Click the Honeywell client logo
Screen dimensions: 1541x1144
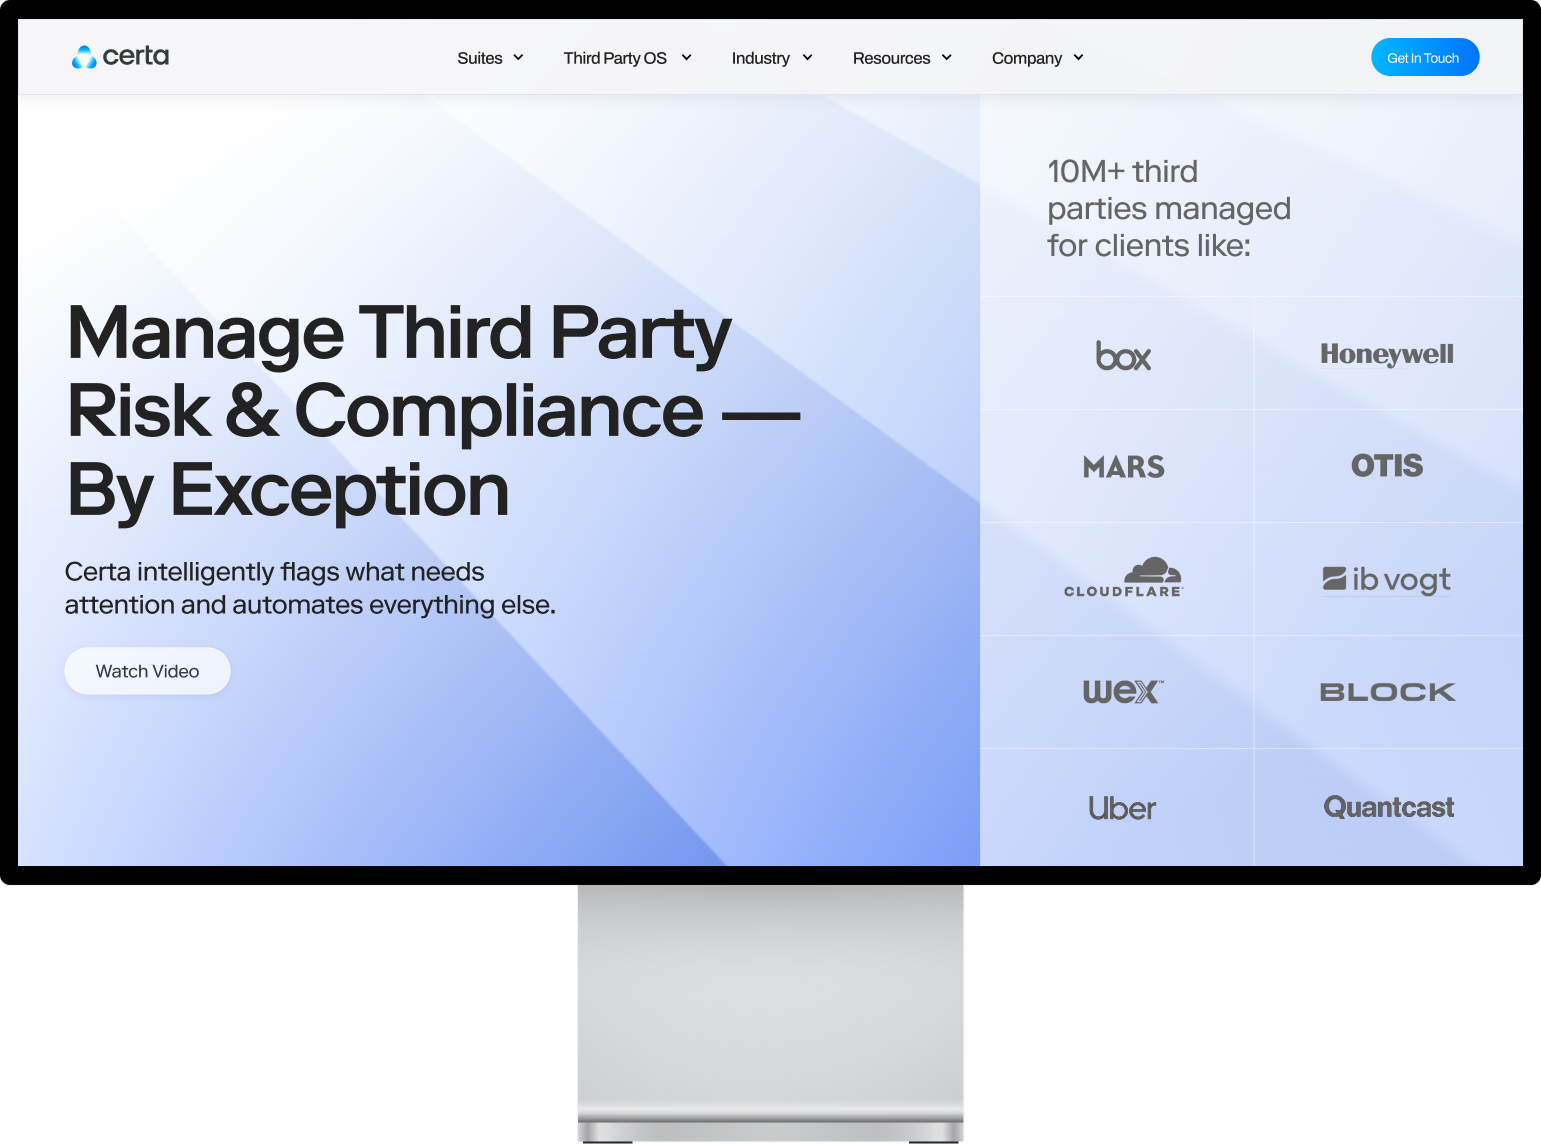[1387, 354]
